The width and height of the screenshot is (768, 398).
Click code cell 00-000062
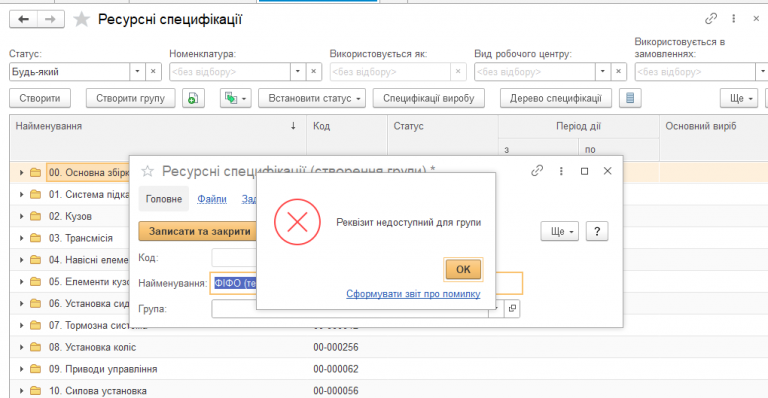tap(336, 369)
